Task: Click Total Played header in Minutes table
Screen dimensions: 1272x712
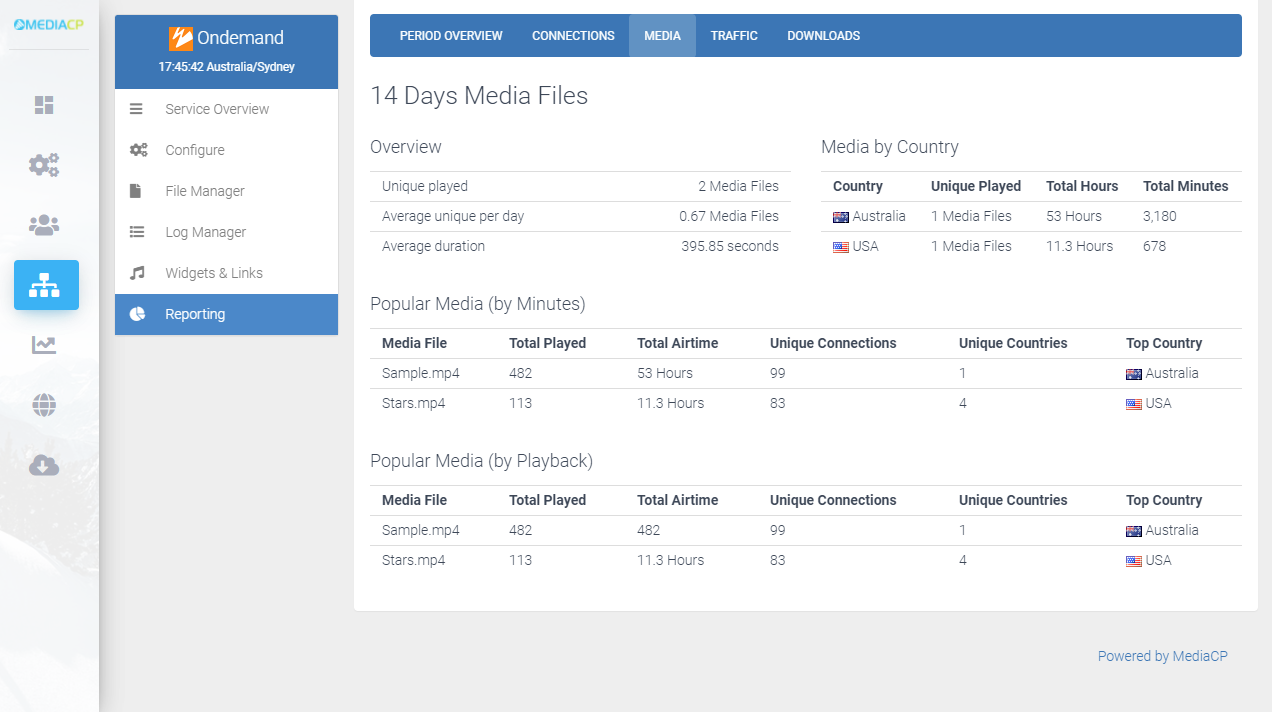Action: coord(547,343)
